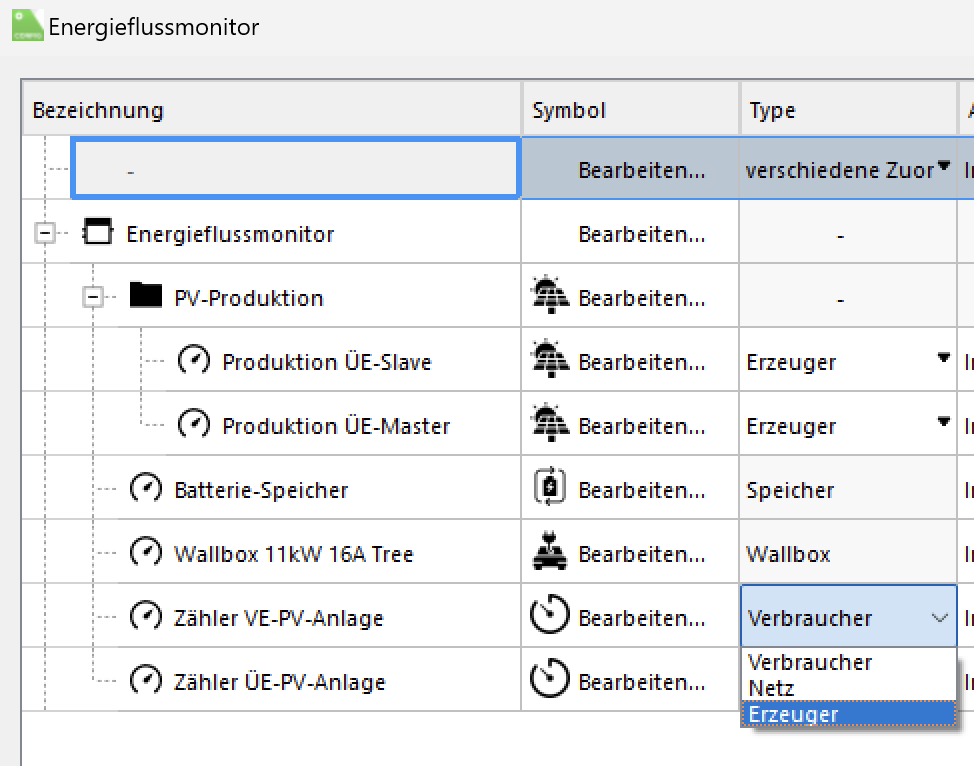Click the battery symbol for Batterie-Speicher
This screenshot has height=766, width=974.
(x=549, y=489)
